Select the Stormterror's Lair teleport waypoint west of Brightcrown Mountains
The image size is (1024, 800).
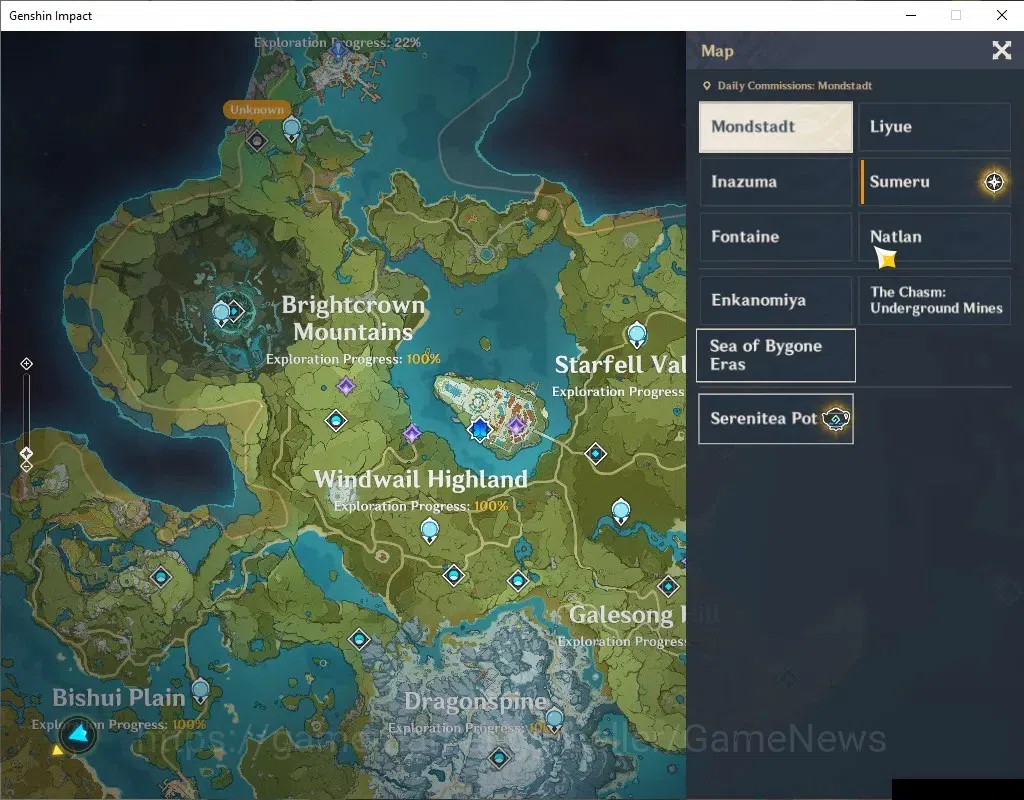221,313
